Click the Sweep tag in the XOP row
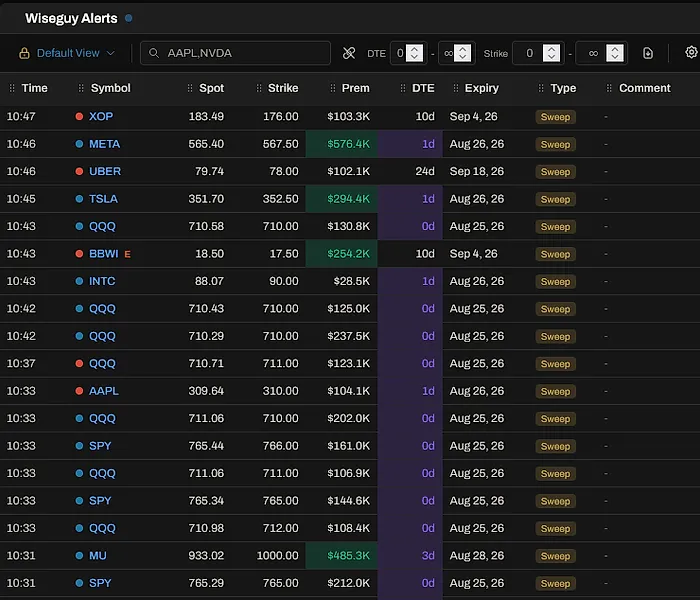The image size is (700, 600). click(555, 117)
